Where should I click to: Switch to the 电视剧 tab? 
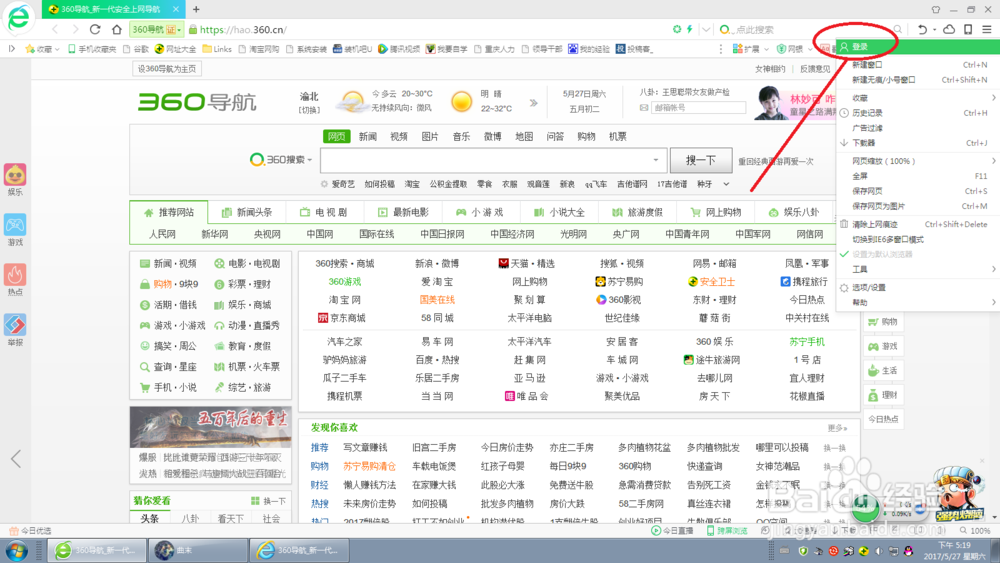324,212
